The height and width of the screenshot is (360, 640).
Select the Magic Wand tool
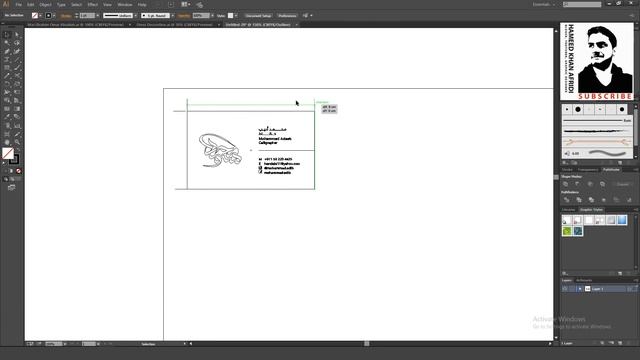point(7,42)
